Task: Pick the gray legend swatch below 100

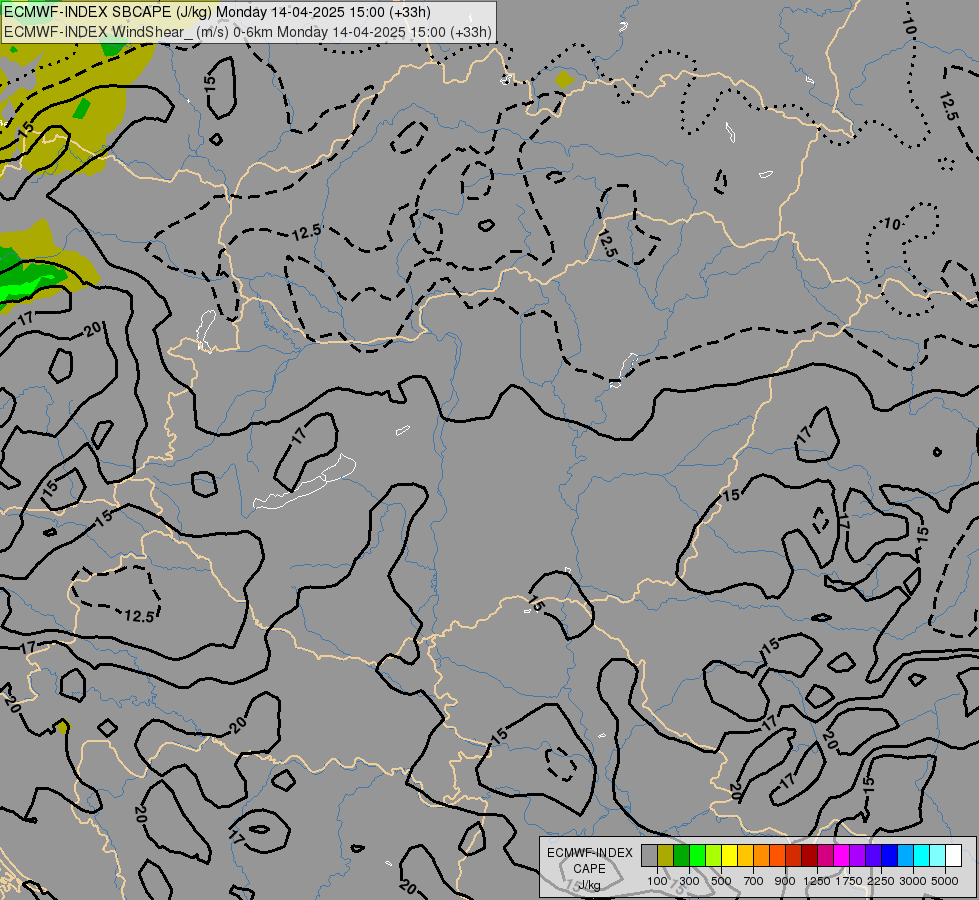Action: [x=649, y=856]
